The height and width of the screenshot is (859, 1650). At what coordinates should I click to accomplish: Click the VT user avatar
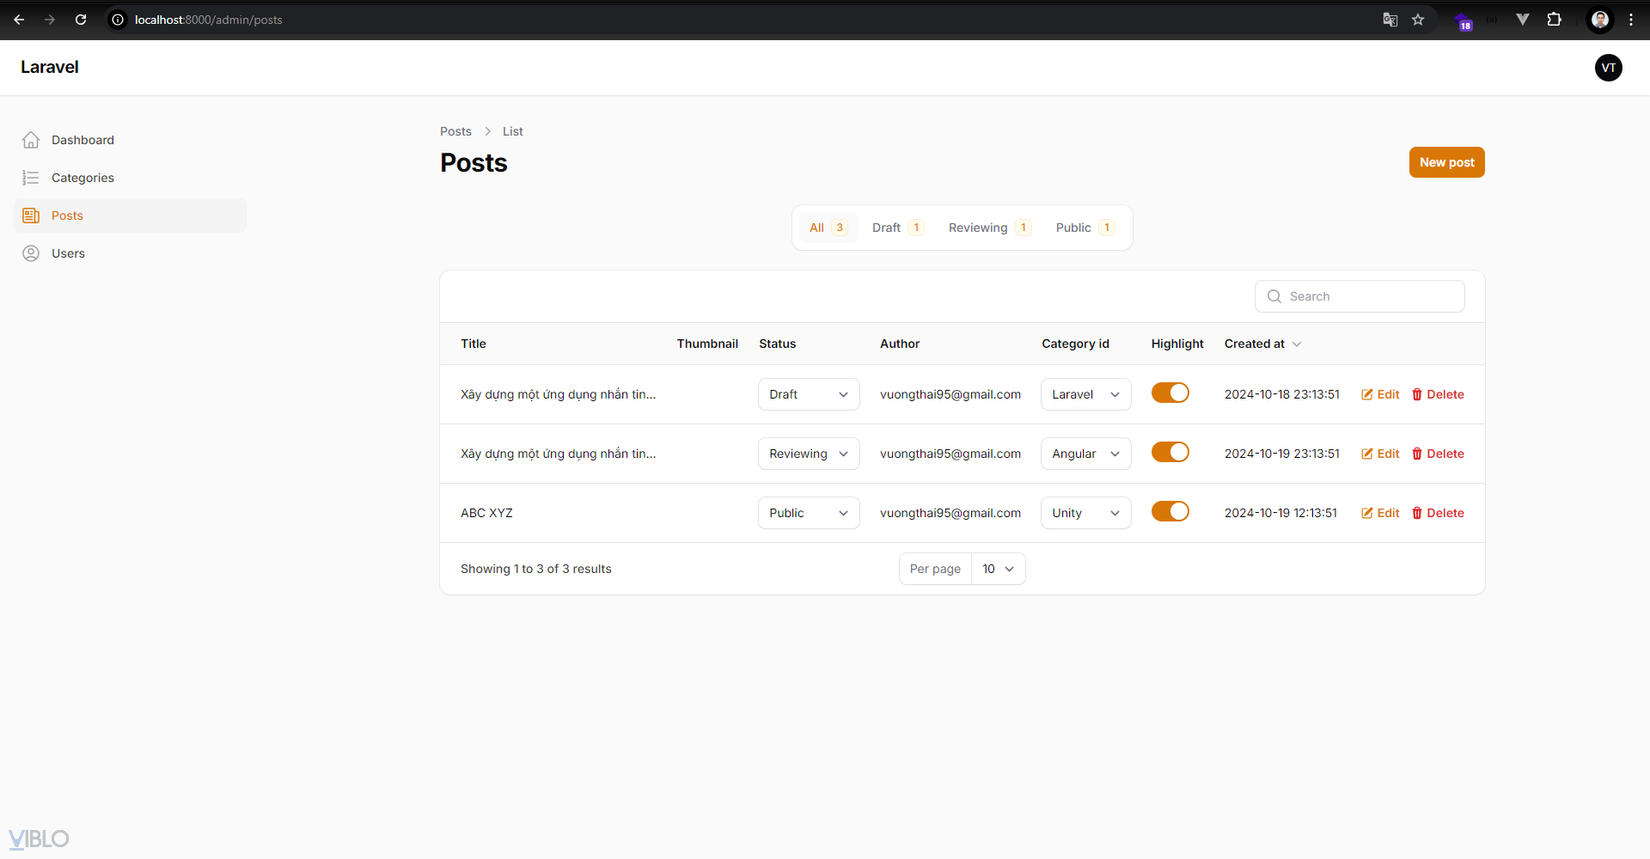(1608, 68)
